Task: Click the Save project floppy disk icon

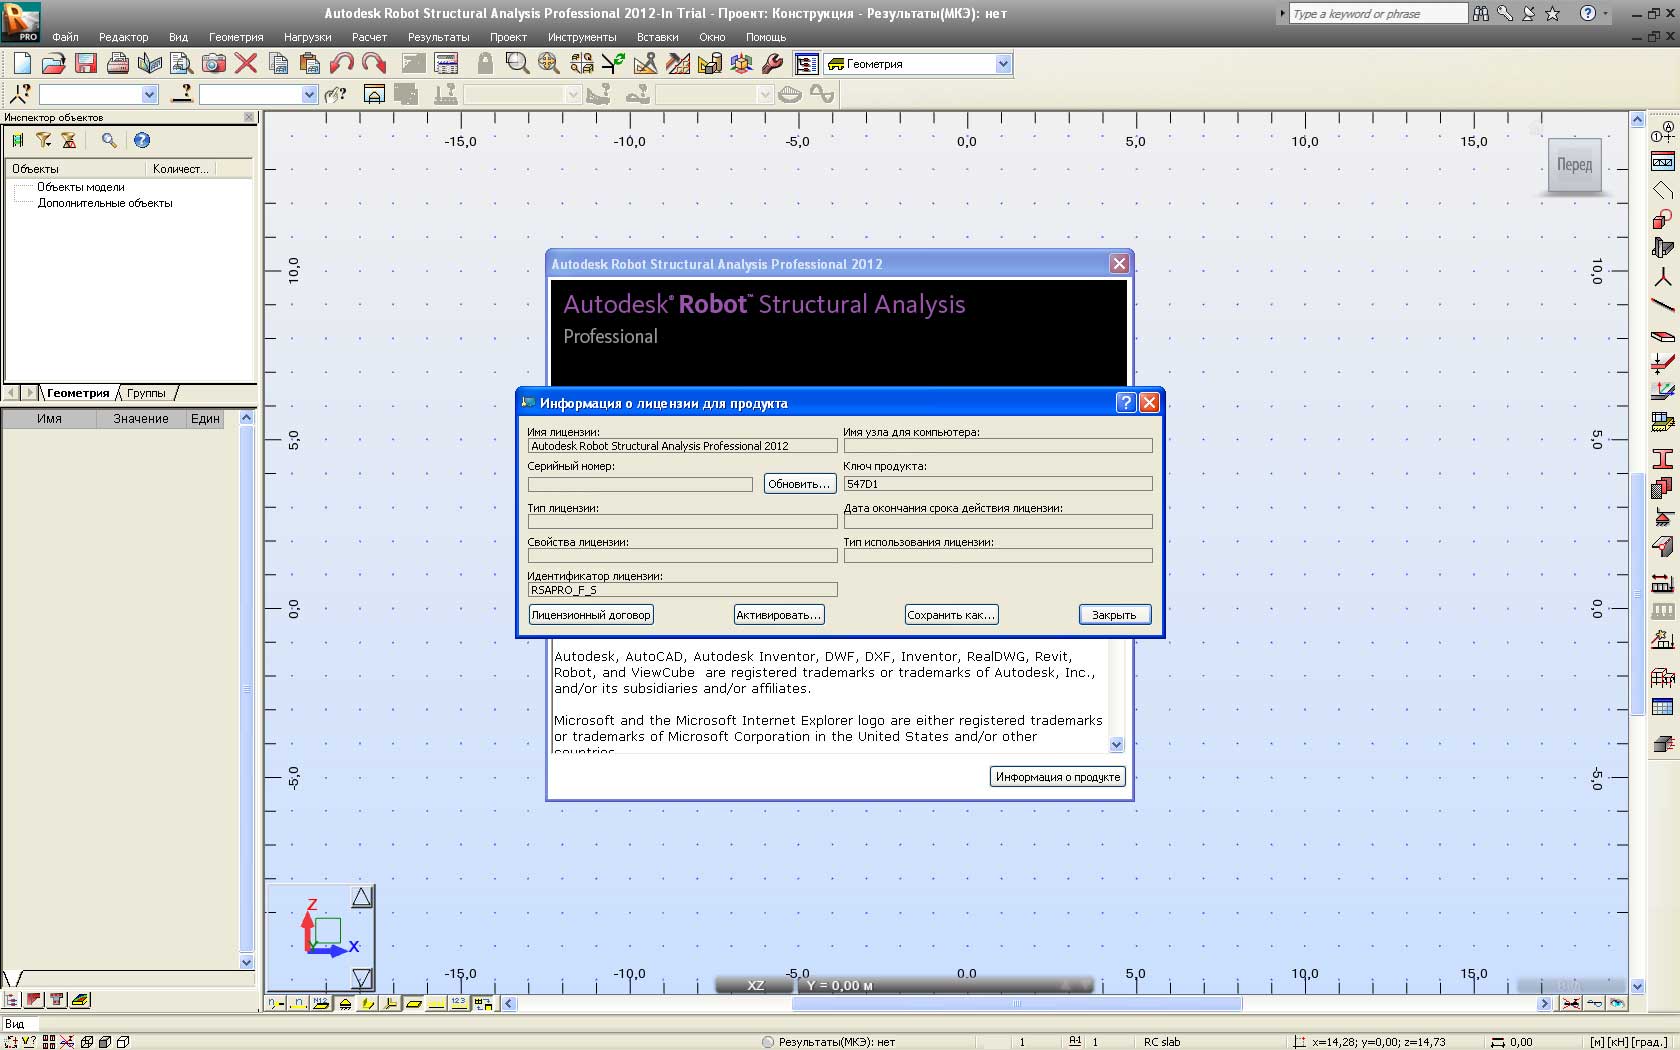Action: pyautogui.click(x=86, y=64)
